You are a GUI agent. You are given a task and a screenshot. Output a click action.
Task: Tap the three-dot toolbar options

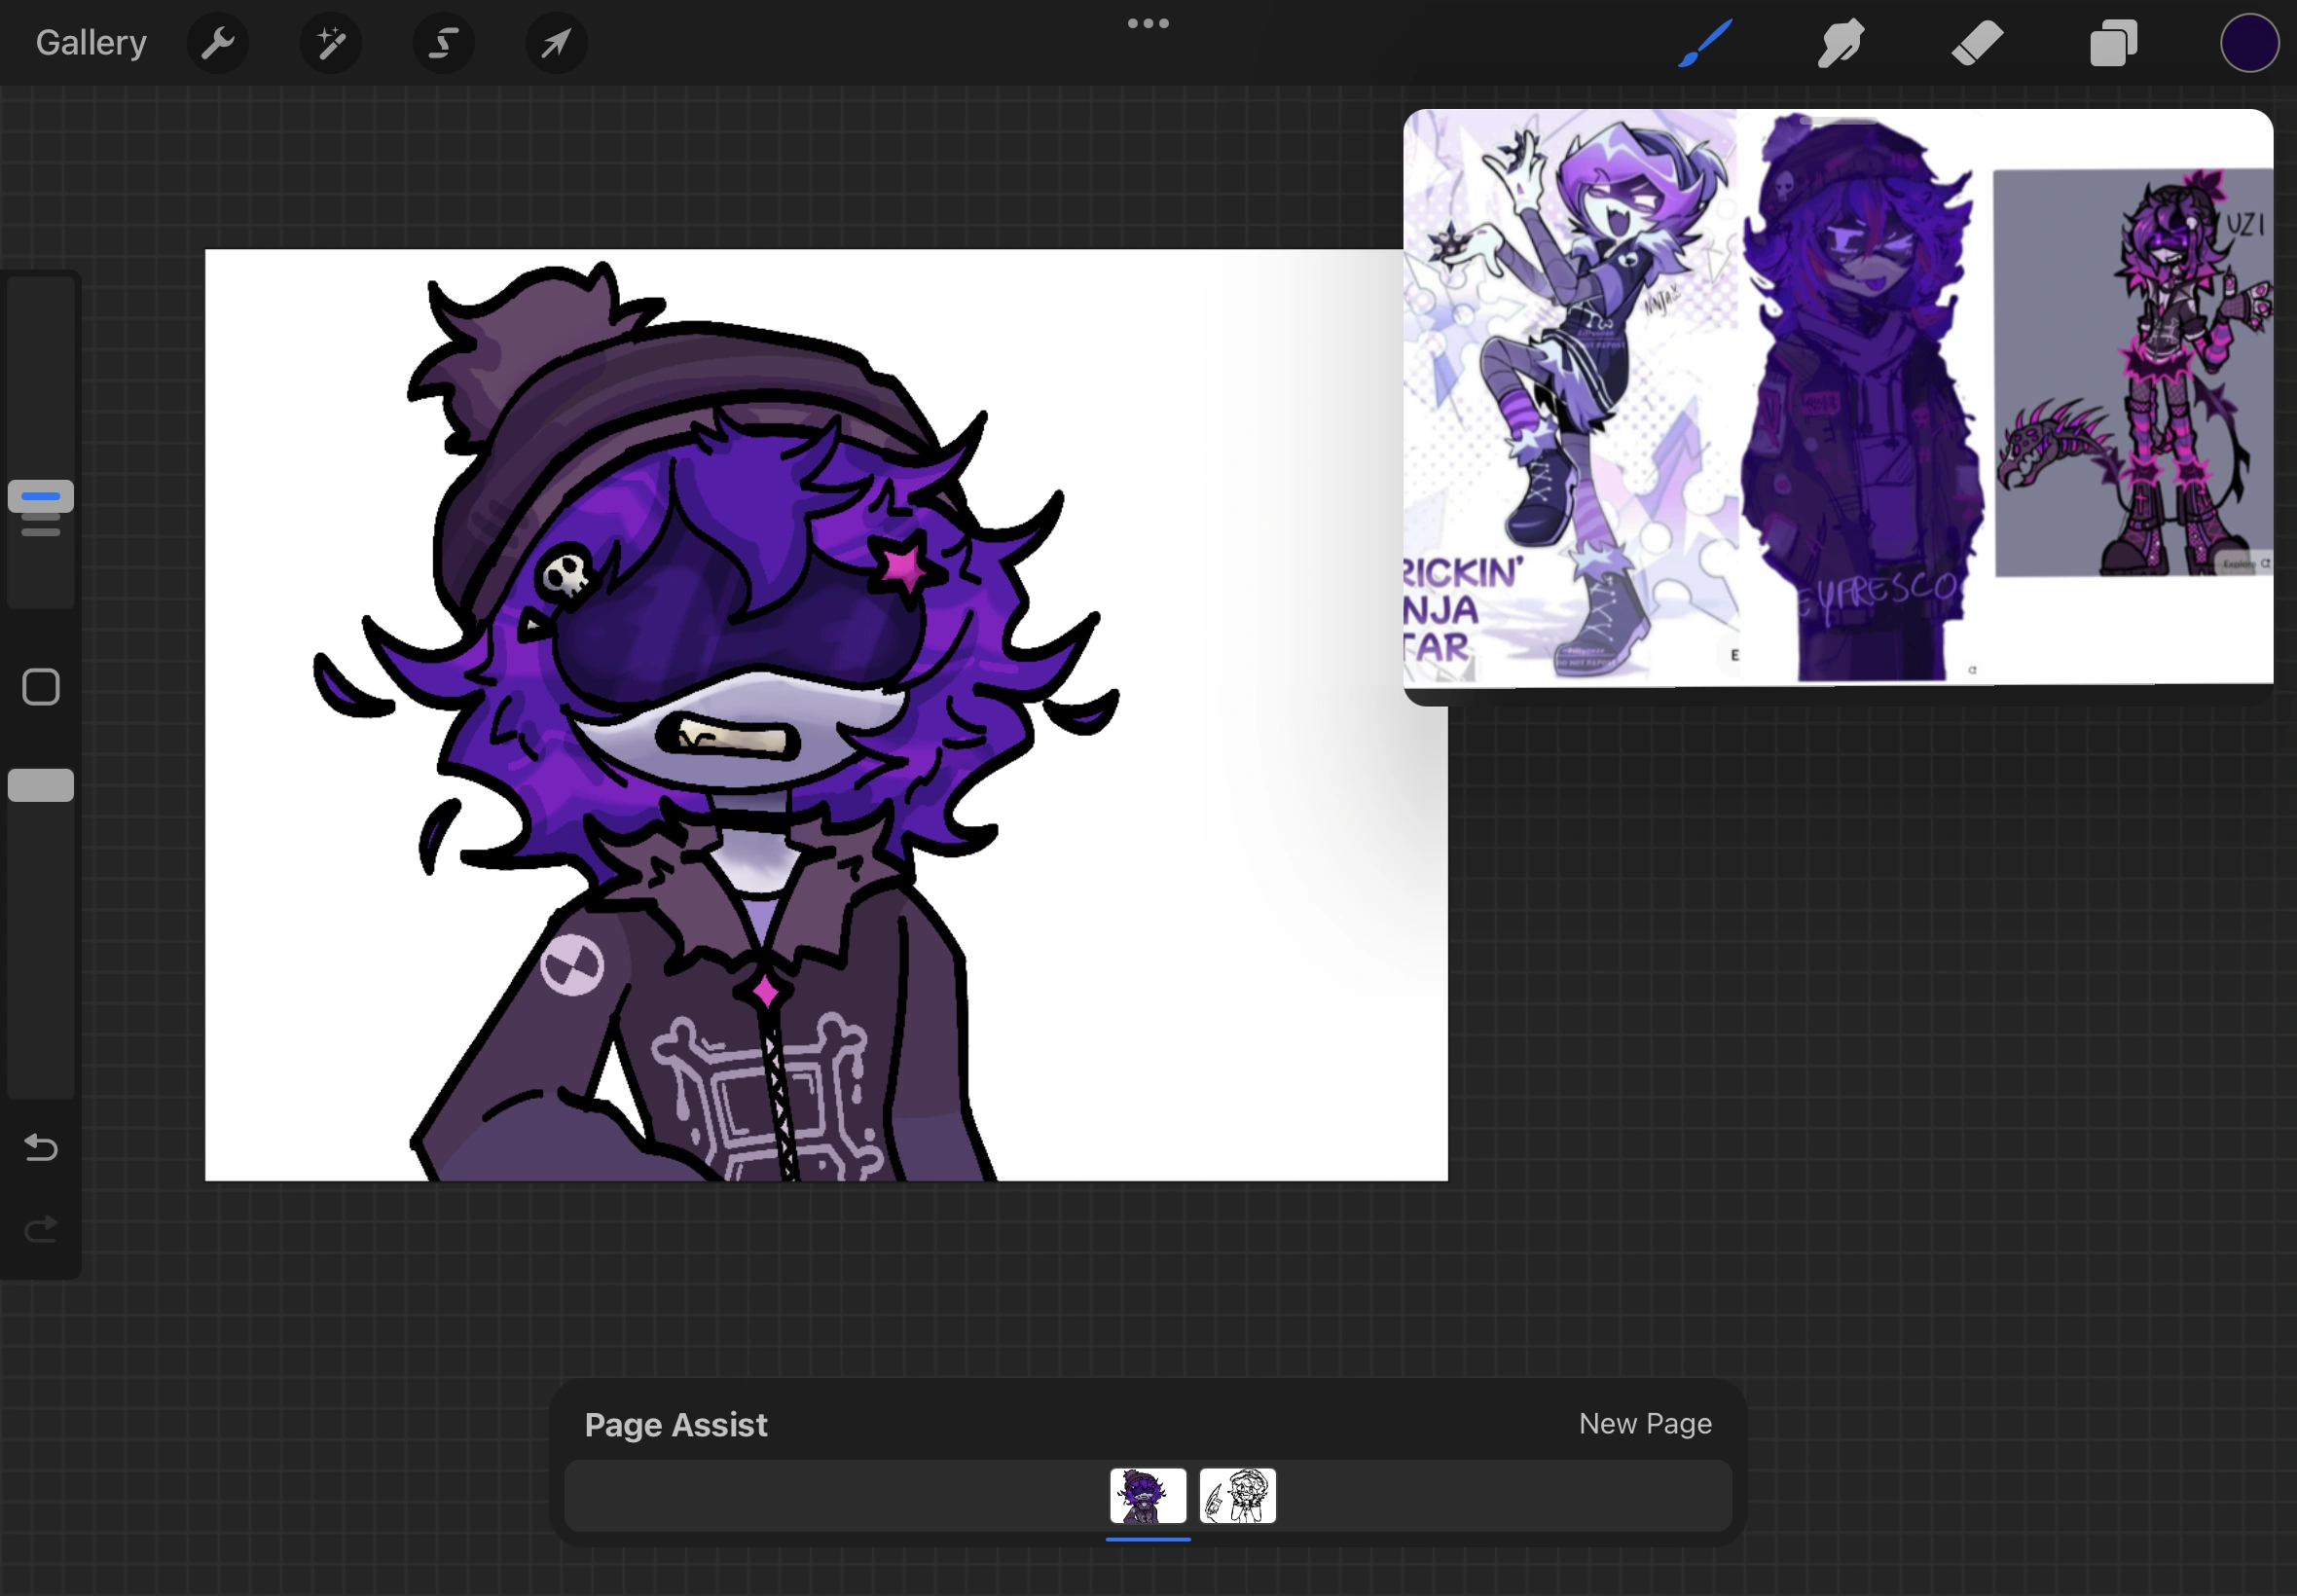1147,22
